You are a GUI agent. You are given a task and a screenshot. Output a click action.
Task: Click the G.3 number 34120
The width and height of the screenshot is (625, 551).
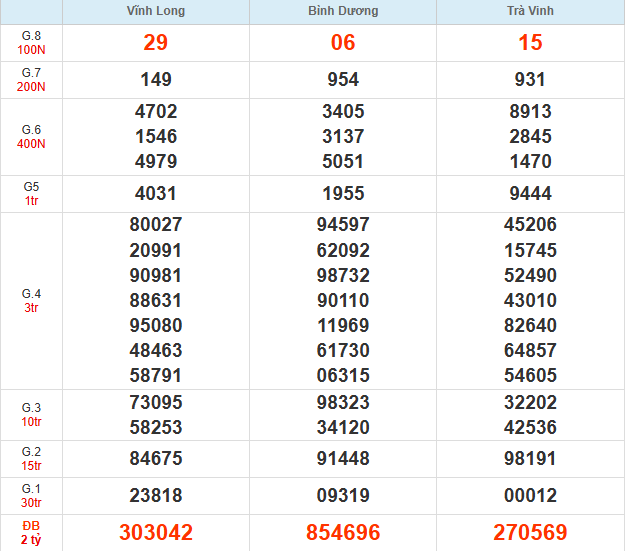(343, 427)
